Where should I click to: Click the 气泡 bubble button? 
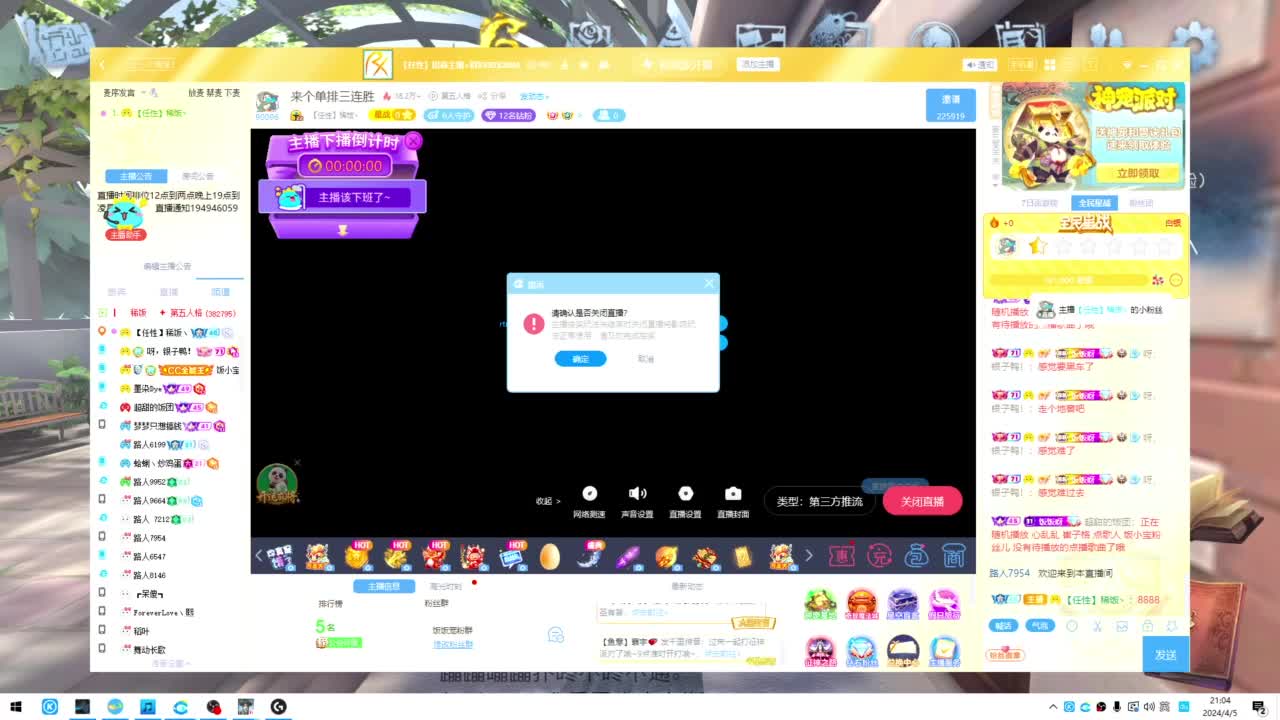[x=1040, y=626]
